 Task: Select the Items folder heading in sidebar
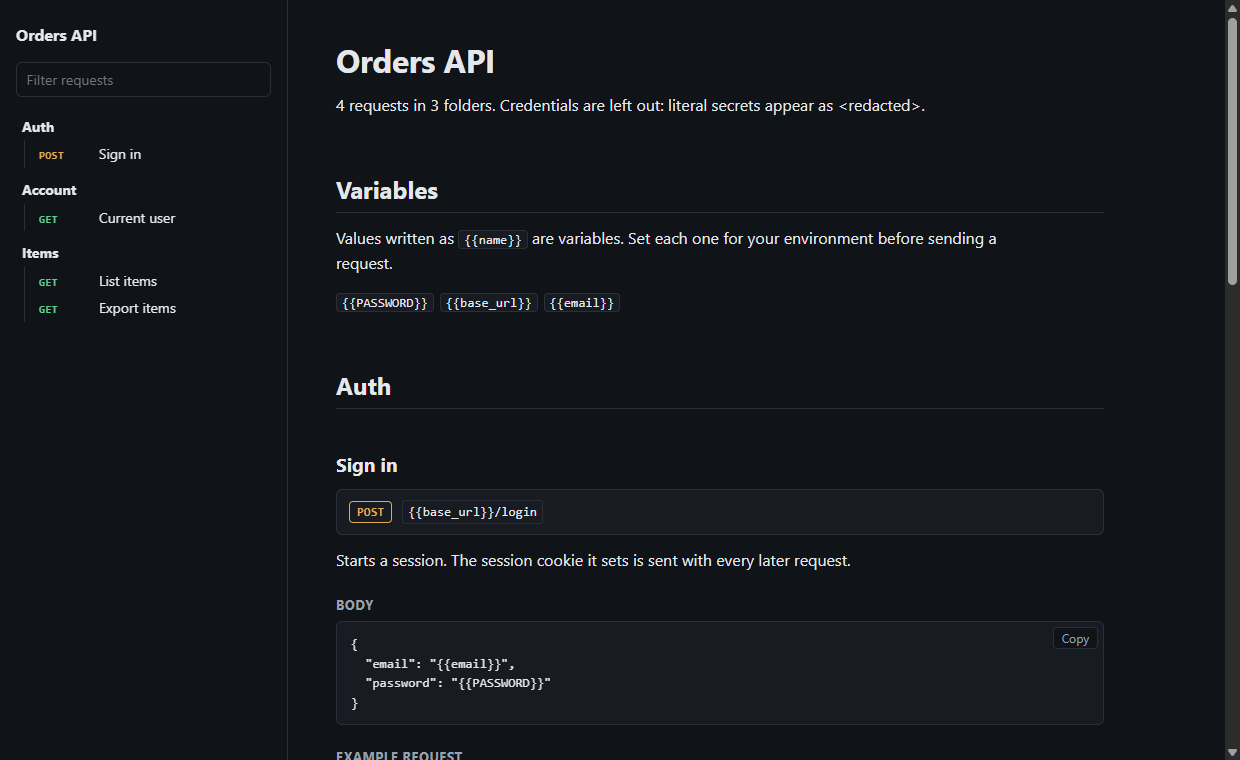coord(40,253)
